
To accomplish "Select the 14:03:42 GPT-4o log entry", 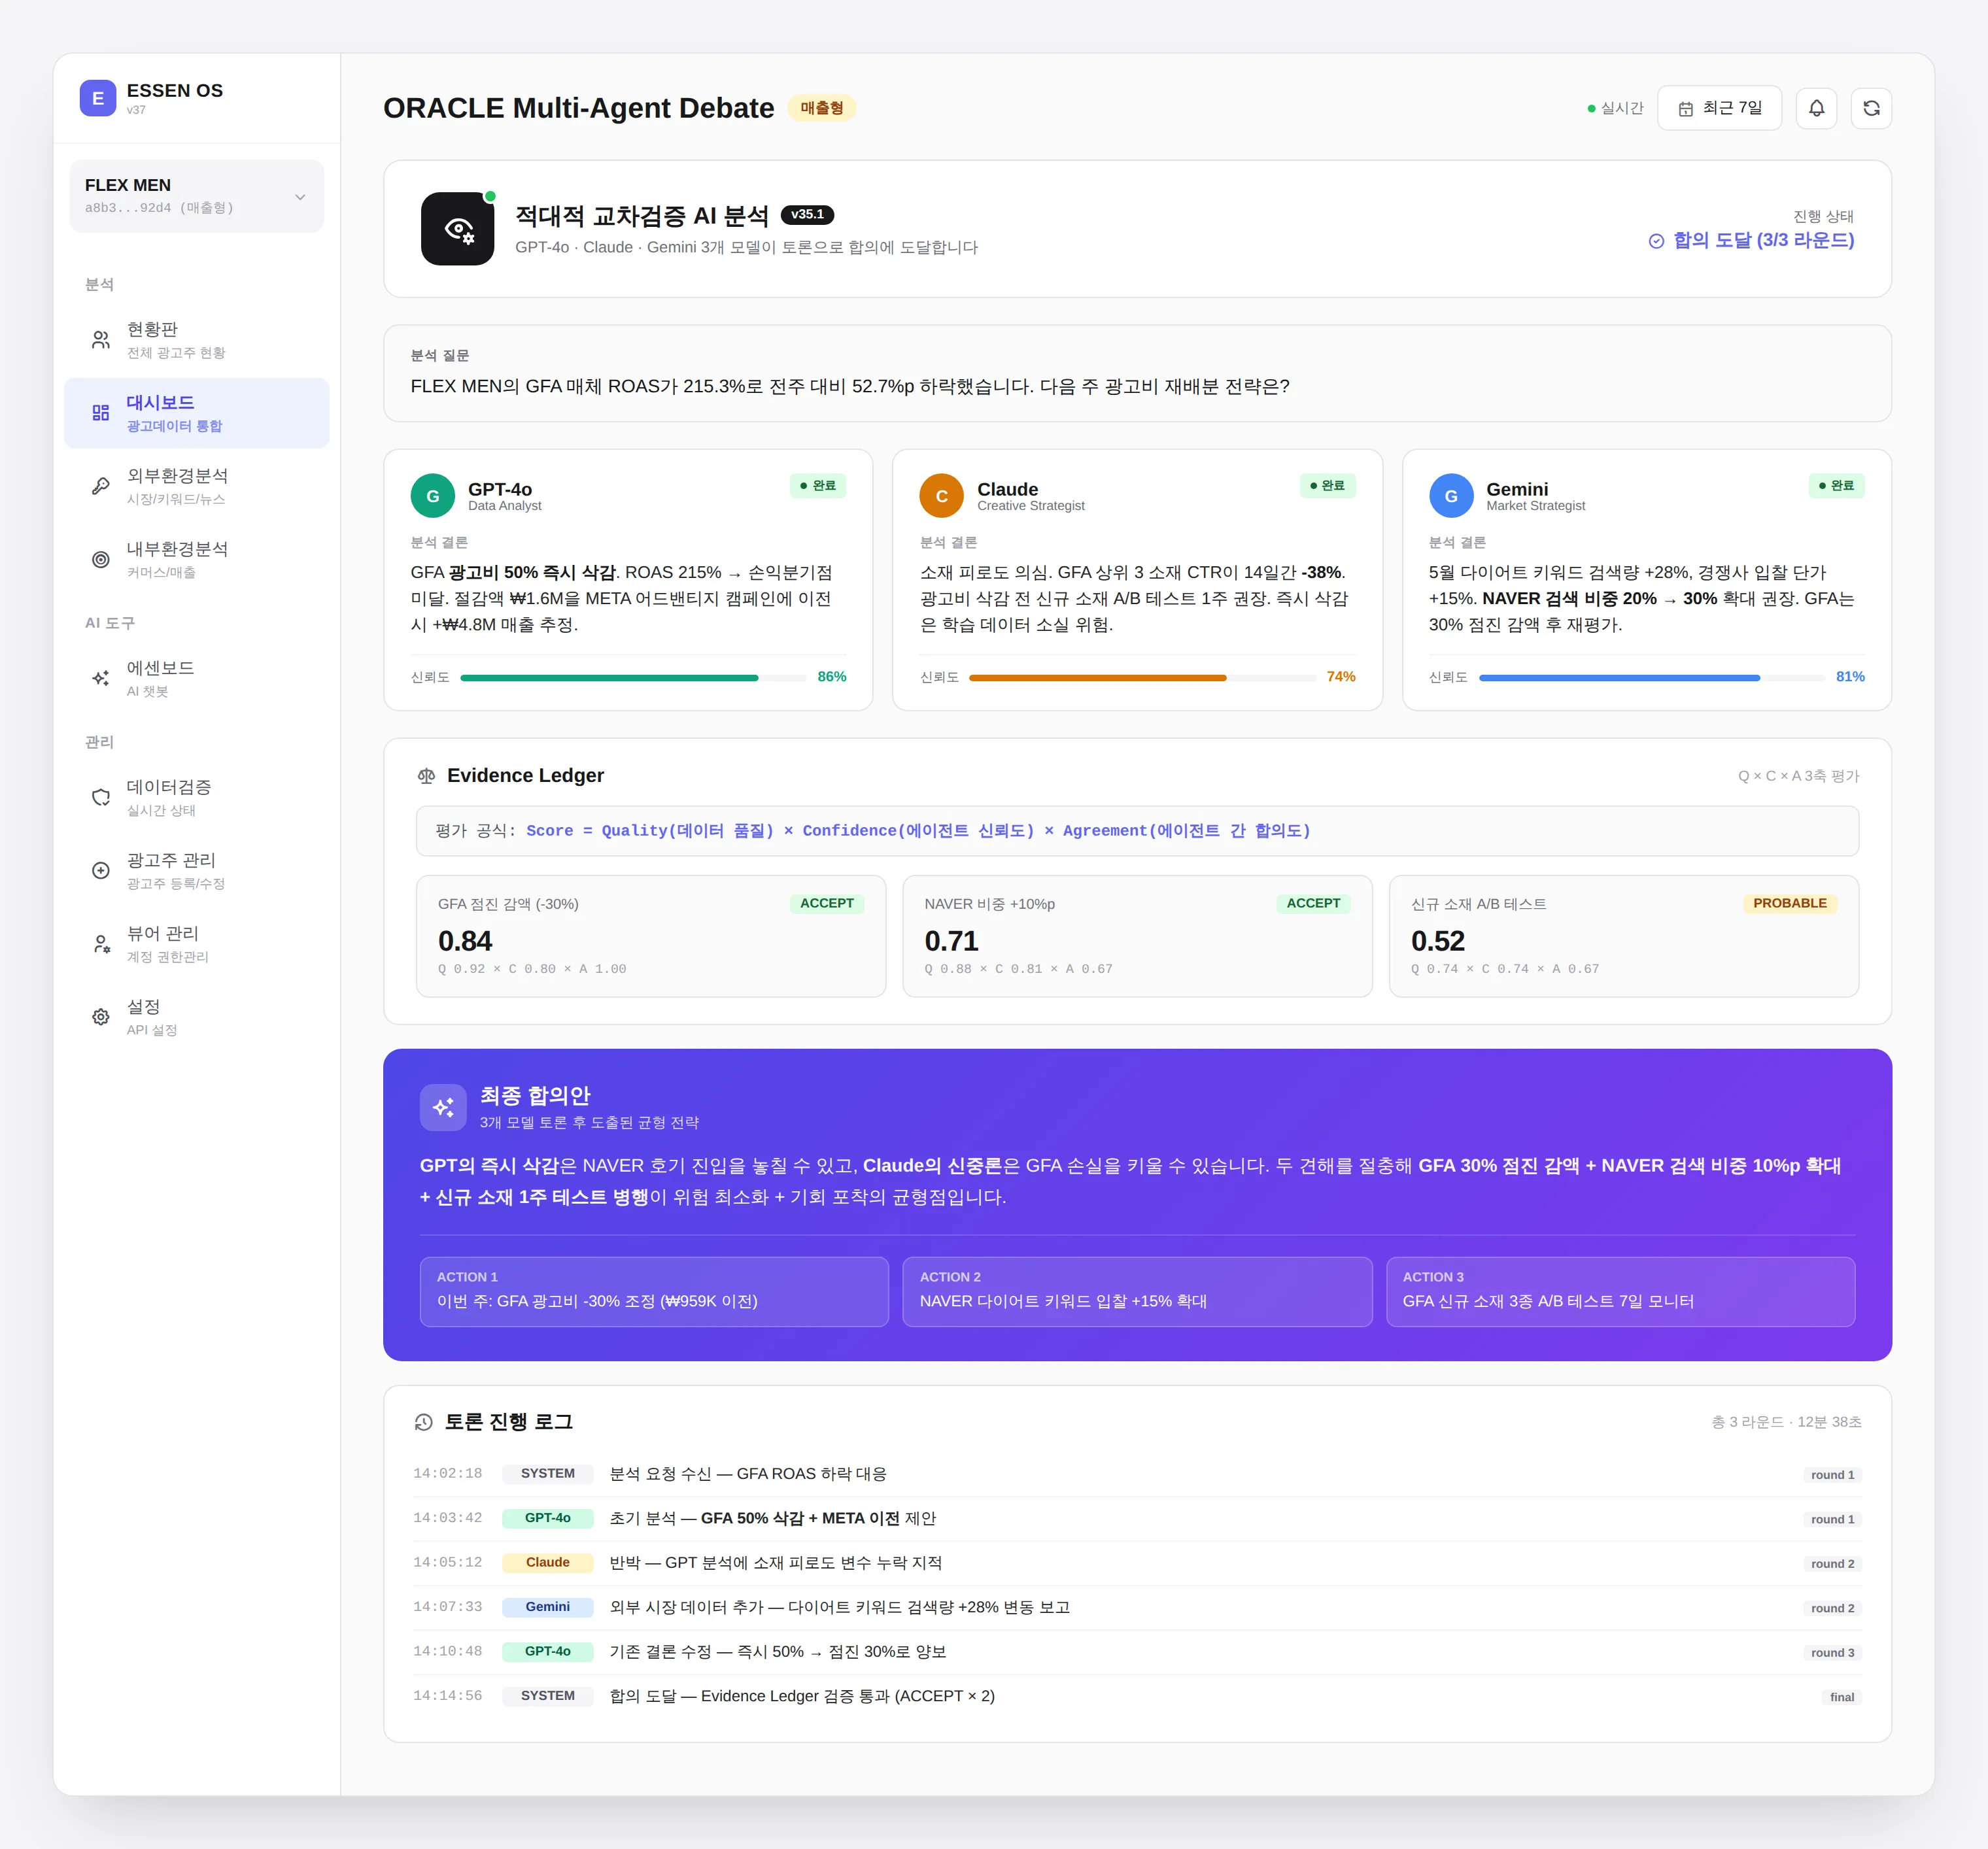I will click(1137, 1518).
